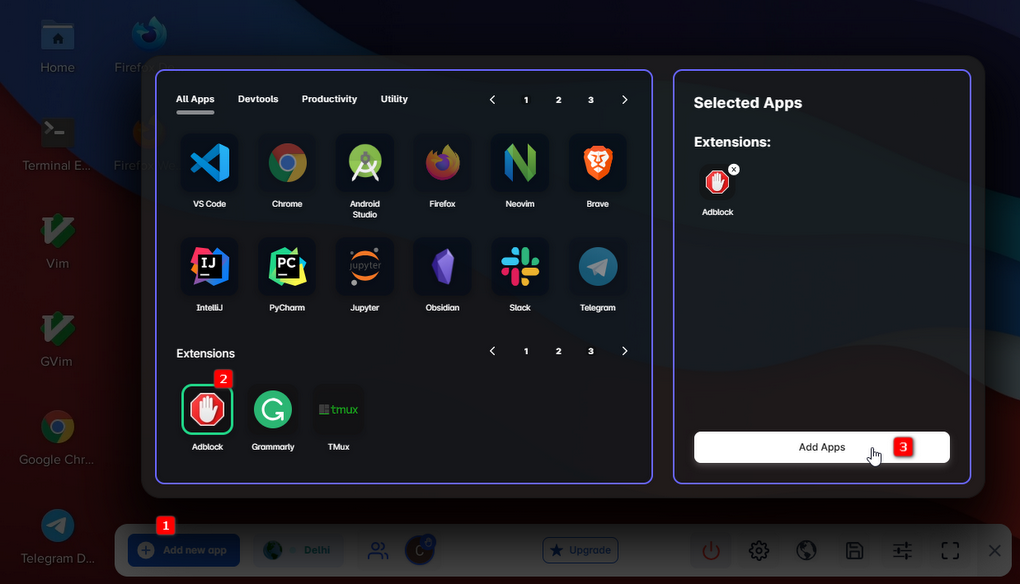Choose the Slack app icon

coord(520,267)
